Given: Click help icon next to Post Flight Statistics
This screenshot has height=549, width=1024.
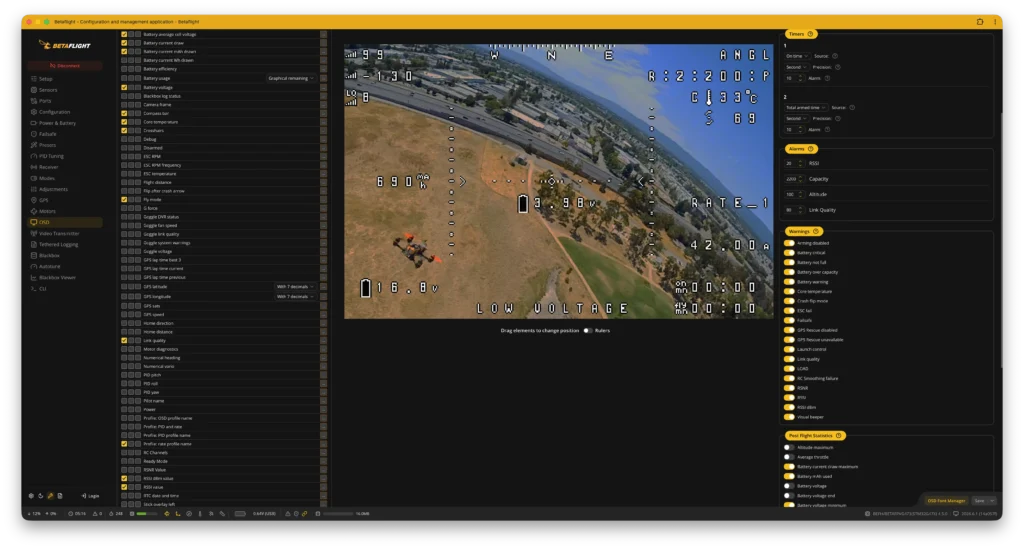Looking at the screenshot, I should click(x=839, y=435).
